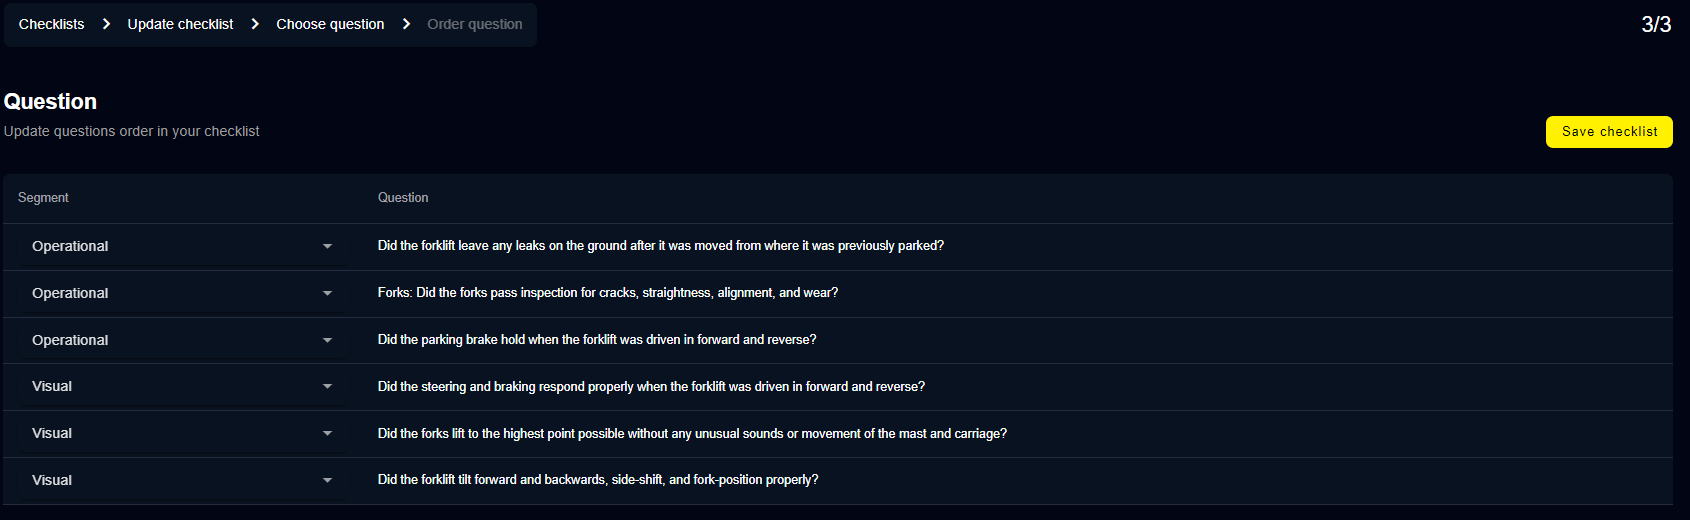Click the Save checklist button

pyautogui.click(x=1608, y=132)
